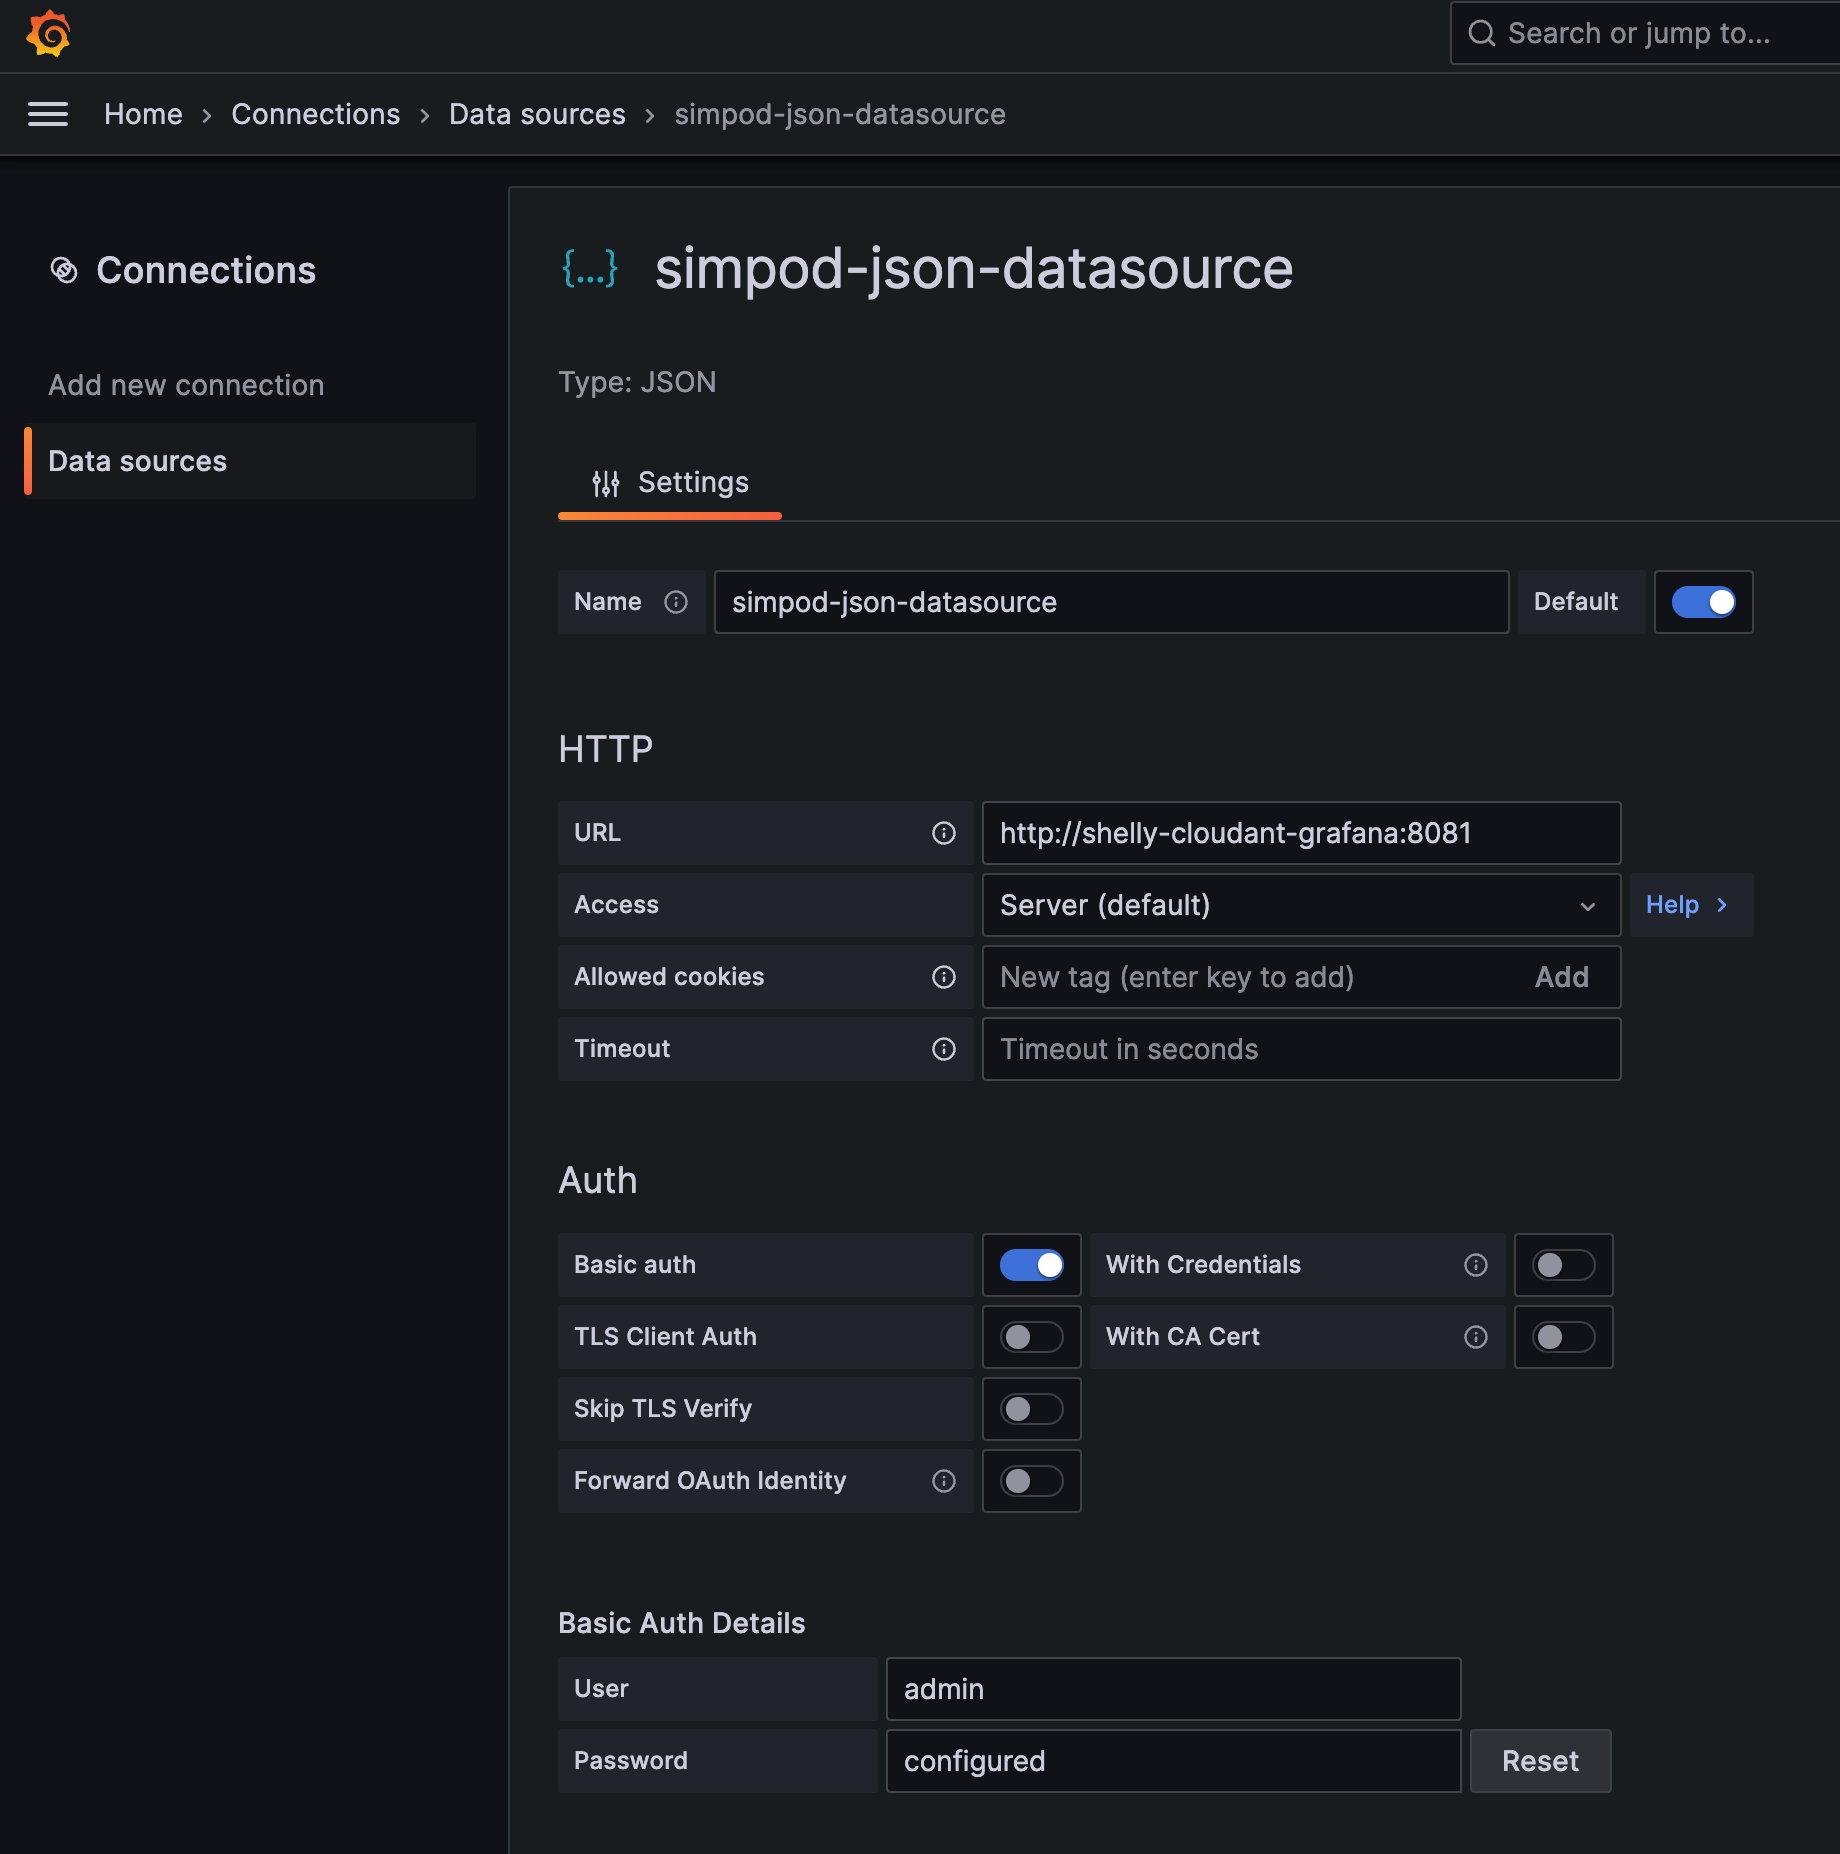Viewport: 1840px width, 1854px height.
Task: Click Add in Allowed cookies field
Action: (x=1561, y=977)
